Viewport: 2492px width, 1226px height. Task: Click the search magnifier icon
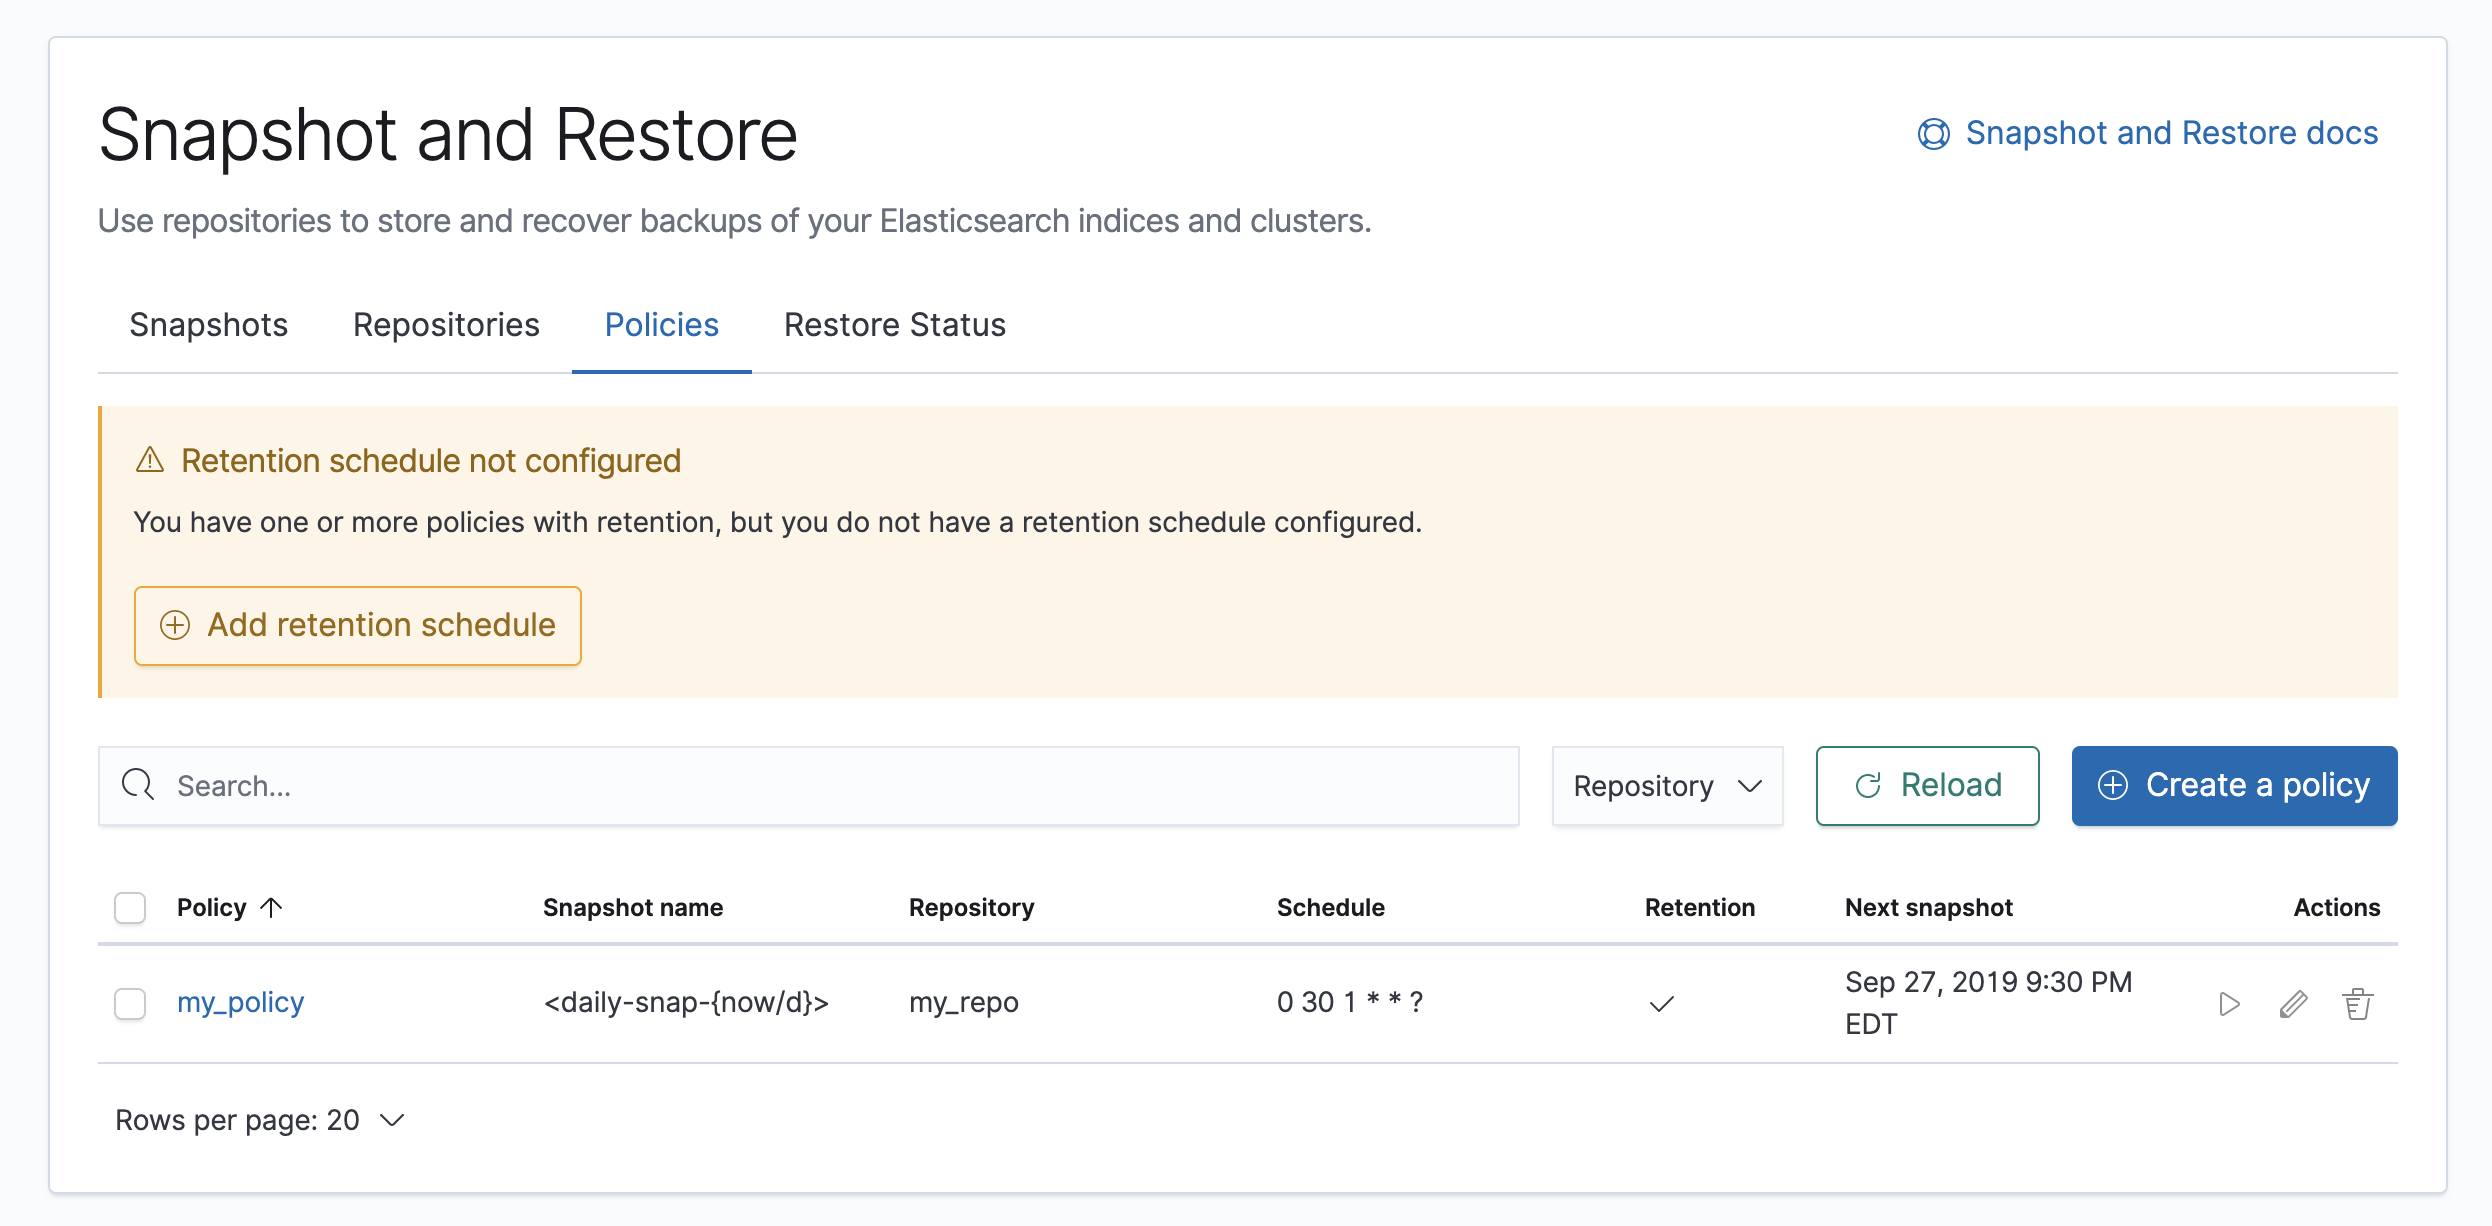click(x=138, y=785)
